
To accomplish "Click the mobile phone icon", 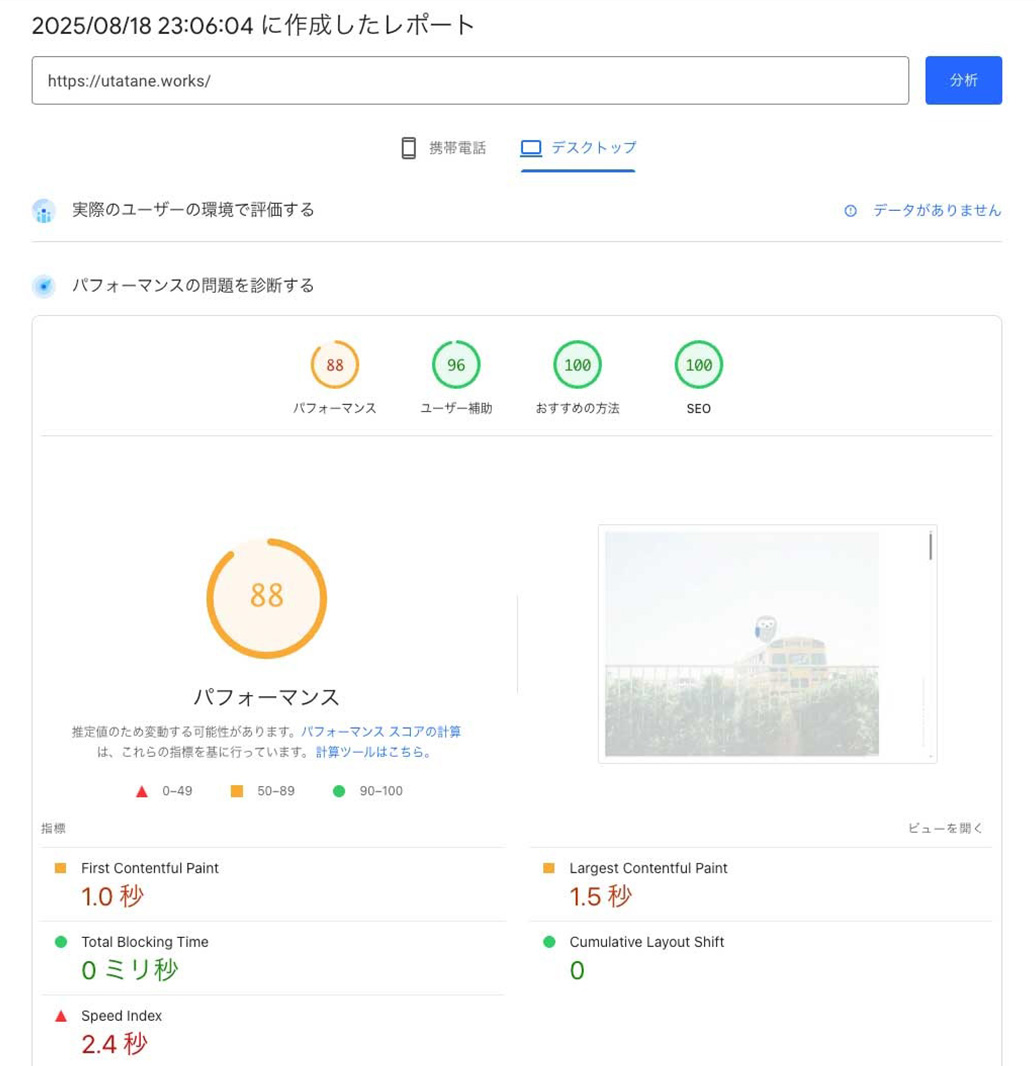I will 408,148.
